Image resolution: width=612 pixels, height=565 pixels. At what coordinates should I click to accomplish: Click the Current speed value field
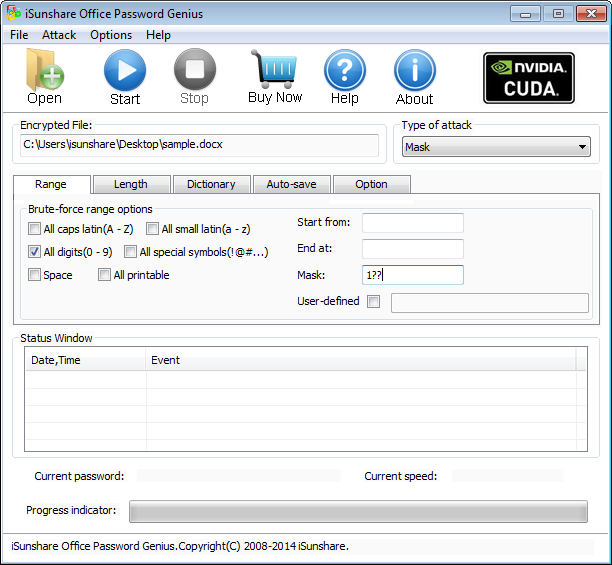tap(507, 476)
